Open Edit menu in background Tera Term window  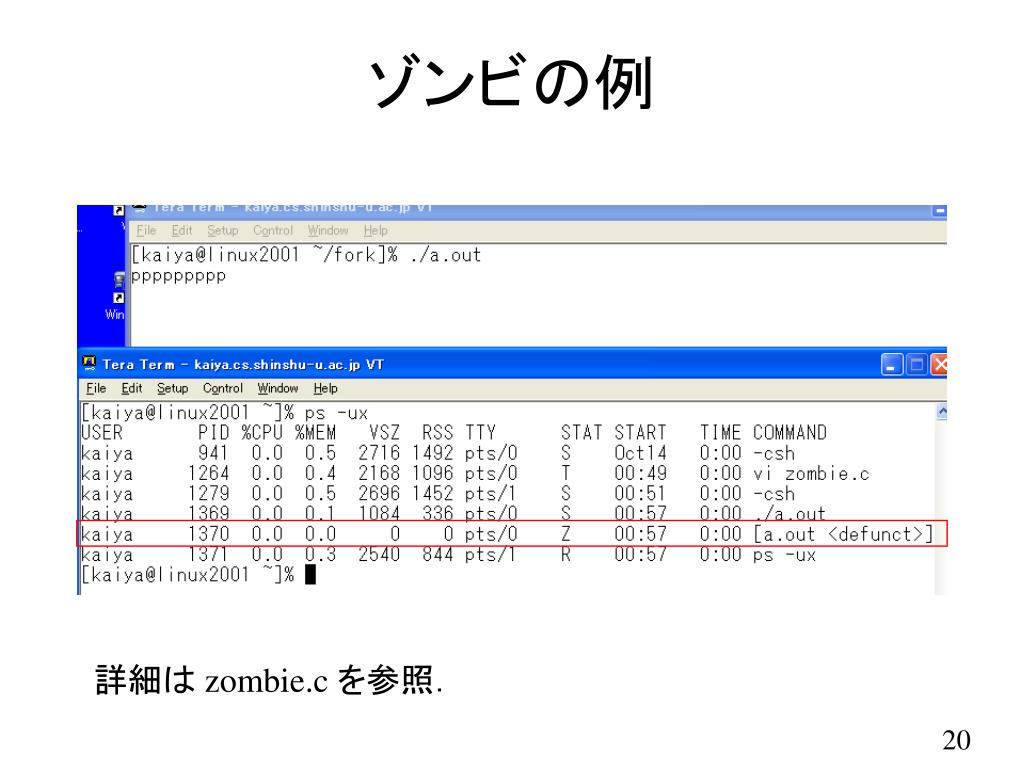182,231
